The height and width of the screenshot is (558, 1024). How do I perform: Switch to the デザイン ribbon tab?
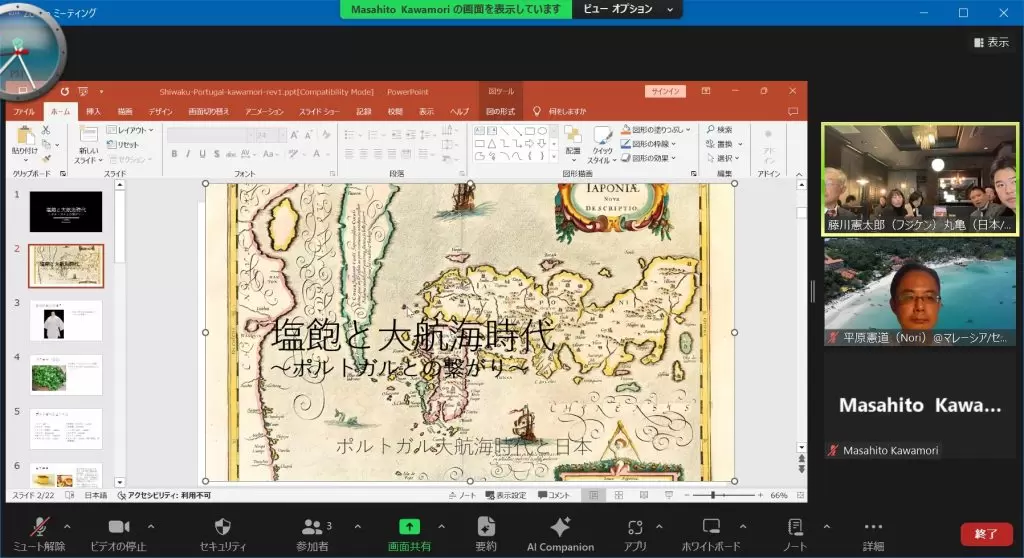[160, 112]
